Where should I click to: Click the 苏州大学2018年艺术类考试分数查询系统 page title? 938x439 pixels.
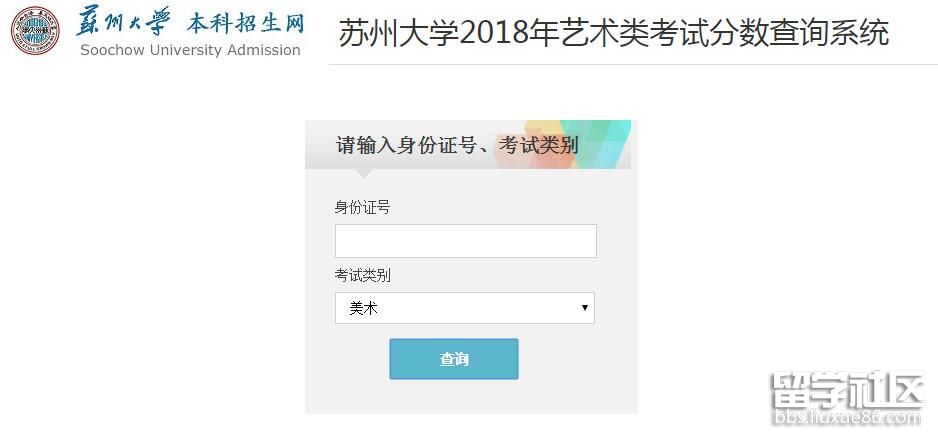[613, 33]
